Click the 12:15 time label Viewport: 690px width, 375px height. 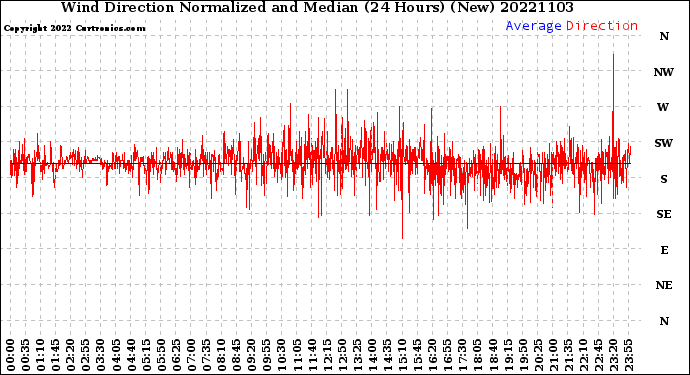pos(327,355)
